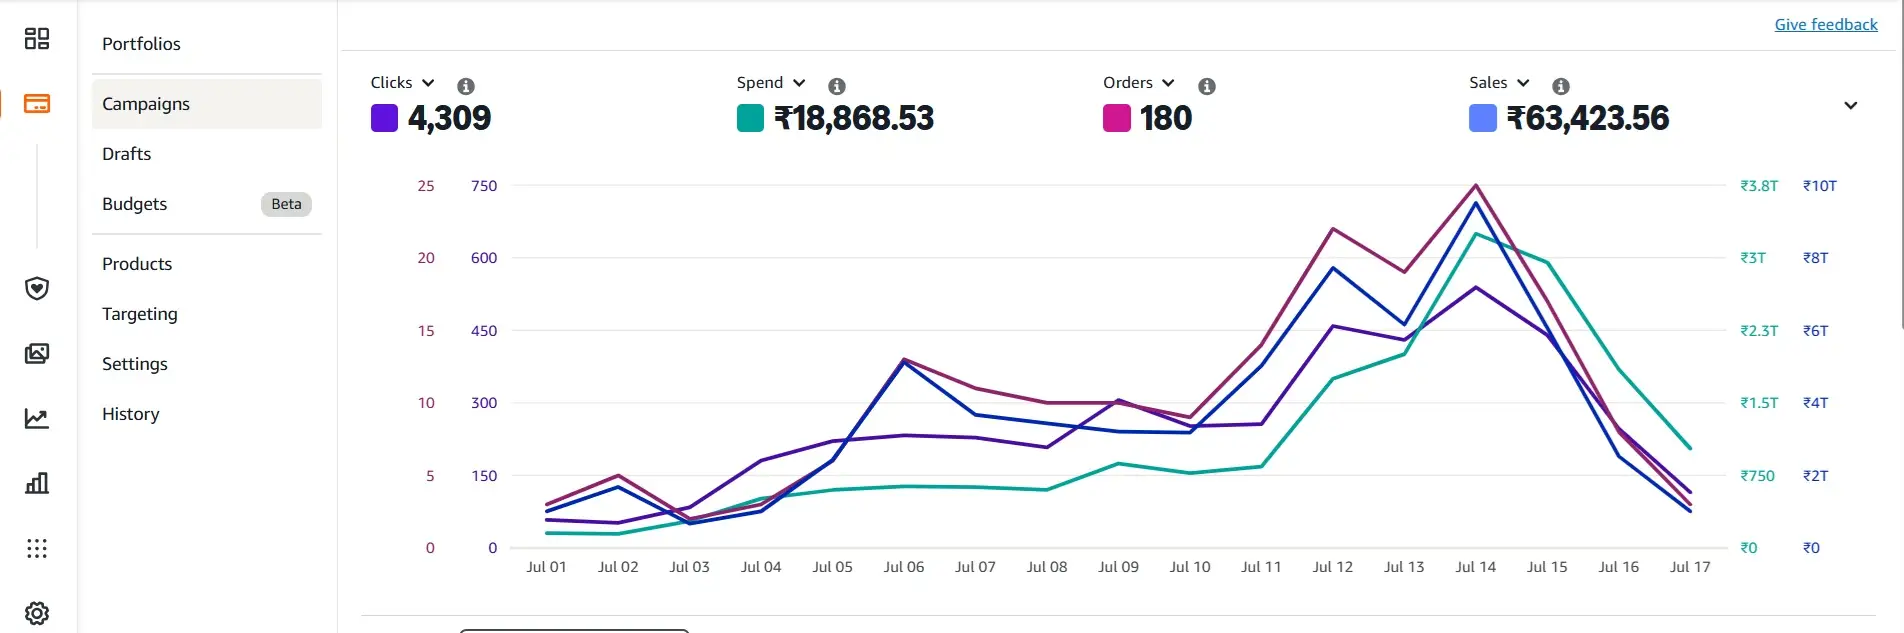Viewport: 1904px width, 633px height.
Task: Open the settings gear icon in sidebar
Action: tap(37, 613)
